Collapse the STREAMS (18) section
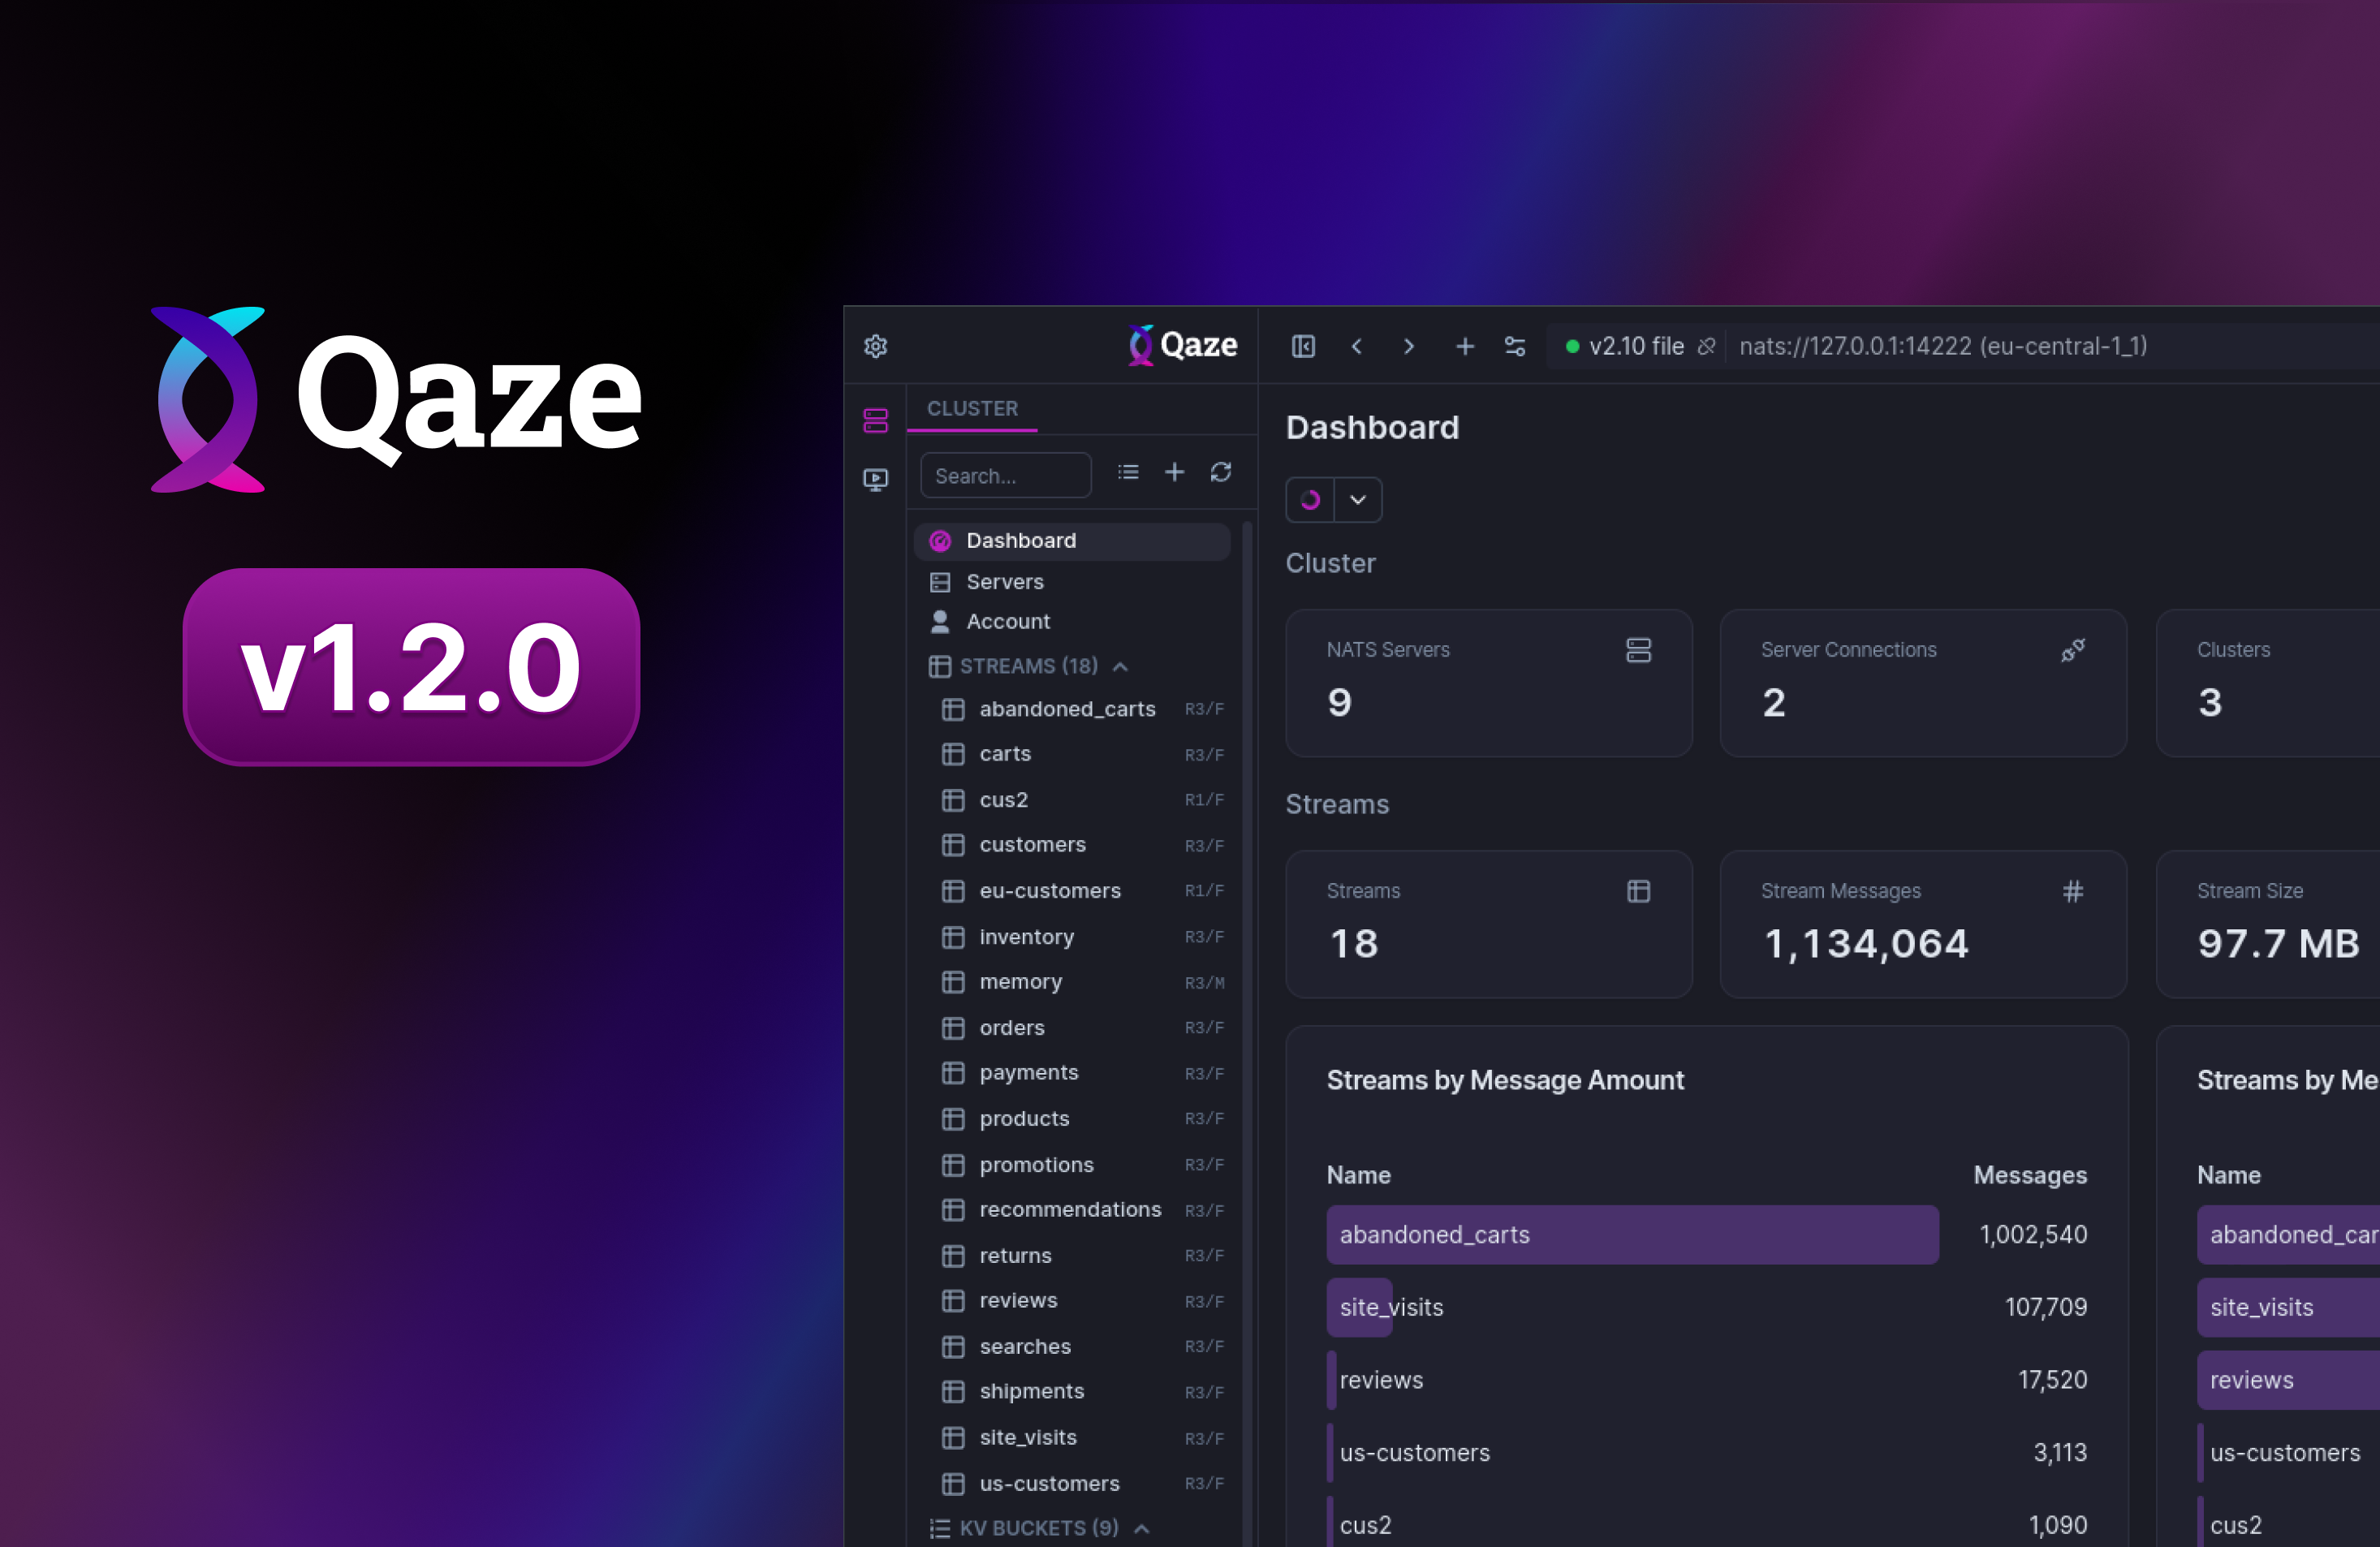 1119,666
